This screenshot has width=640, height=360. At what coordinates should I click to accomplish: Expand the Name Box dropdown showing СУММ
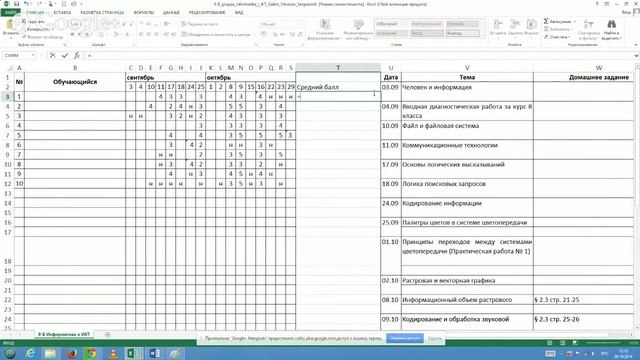[33, 56]
